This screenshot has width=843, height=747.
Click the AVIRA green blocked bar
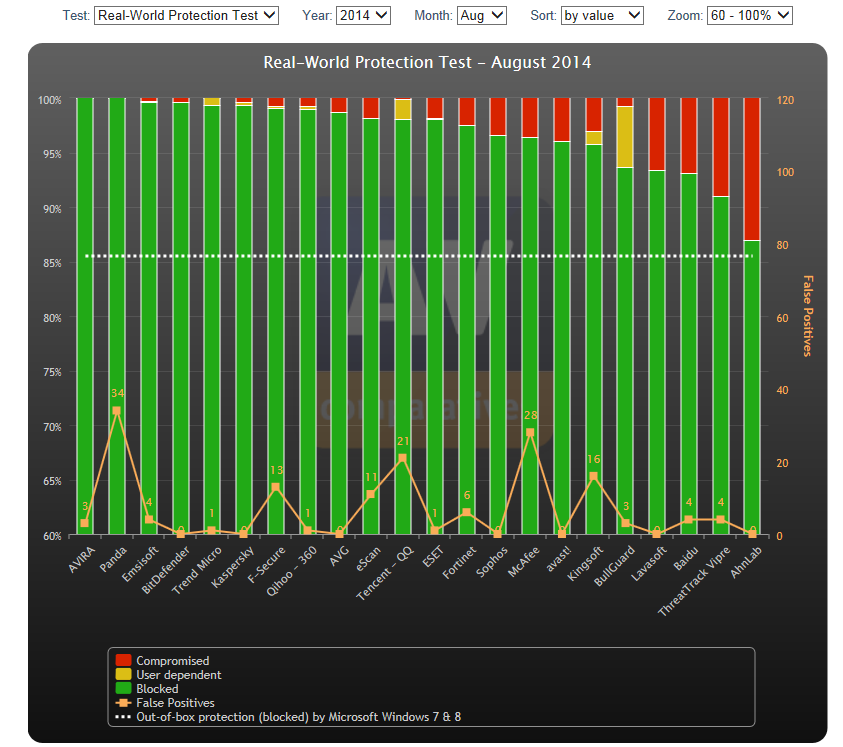pos(85,300)
